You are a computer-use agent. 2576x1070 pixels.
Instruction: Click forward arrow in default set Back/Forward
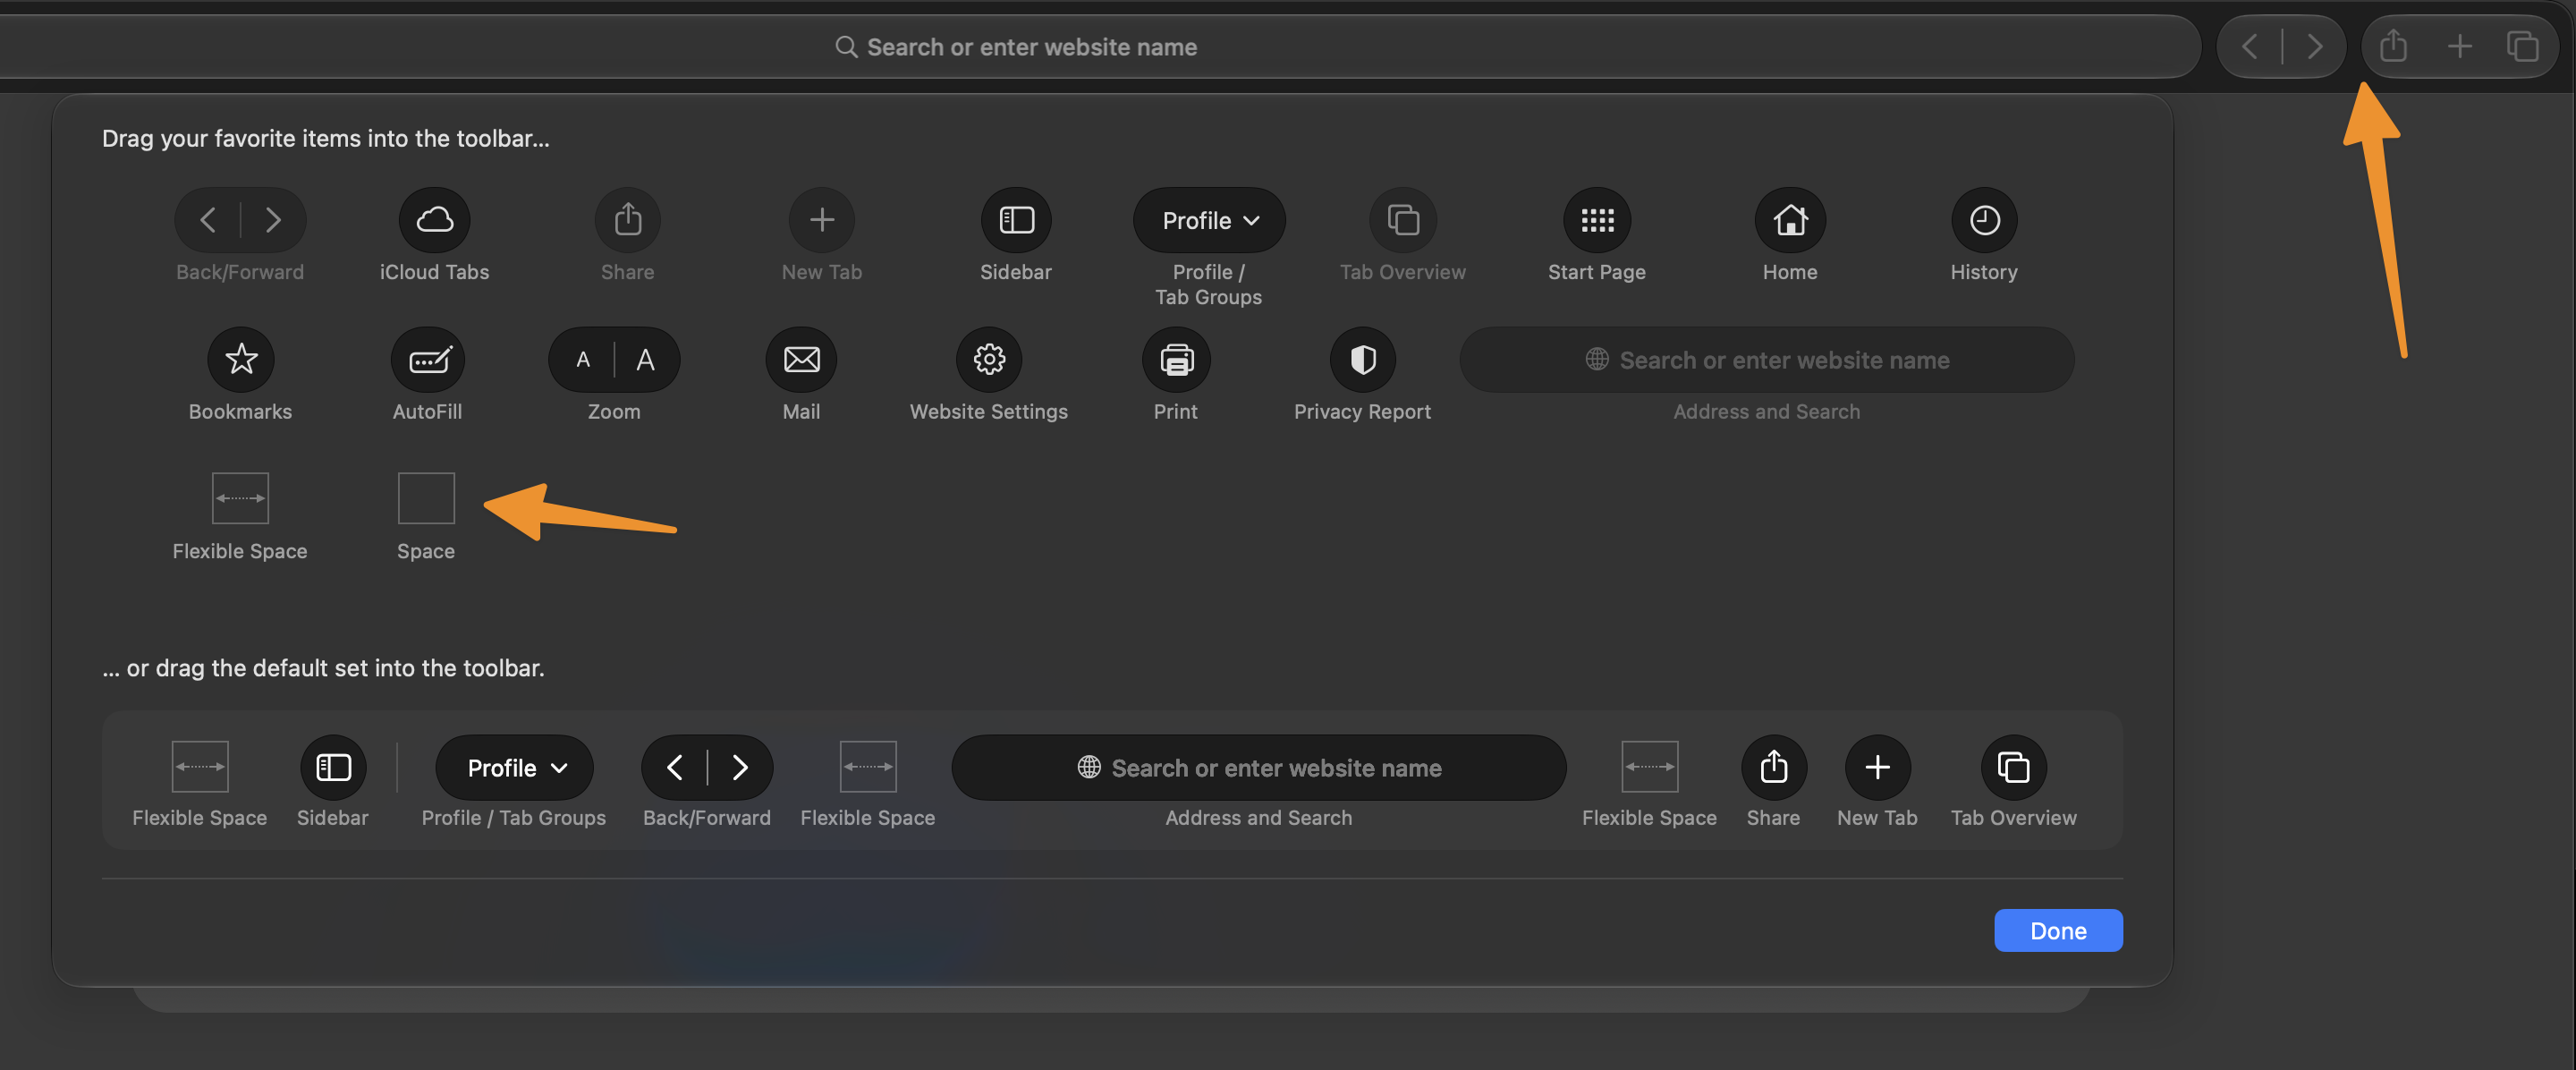[740, 767]
